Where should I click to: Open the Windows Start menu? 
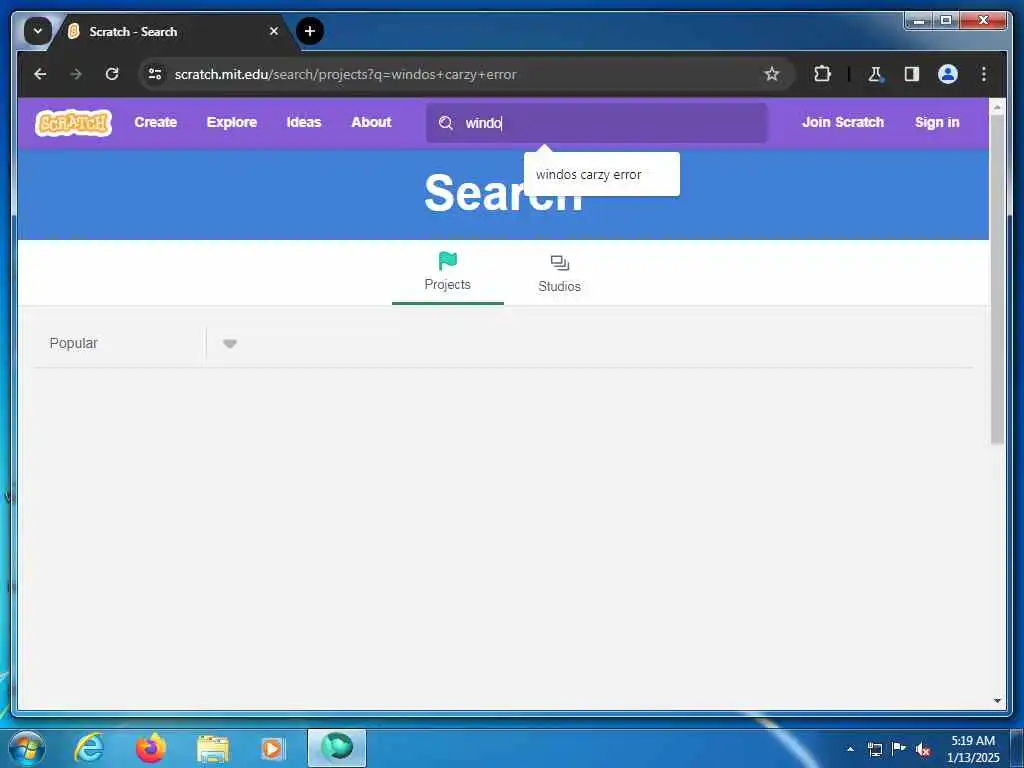(x=27, y=748)
